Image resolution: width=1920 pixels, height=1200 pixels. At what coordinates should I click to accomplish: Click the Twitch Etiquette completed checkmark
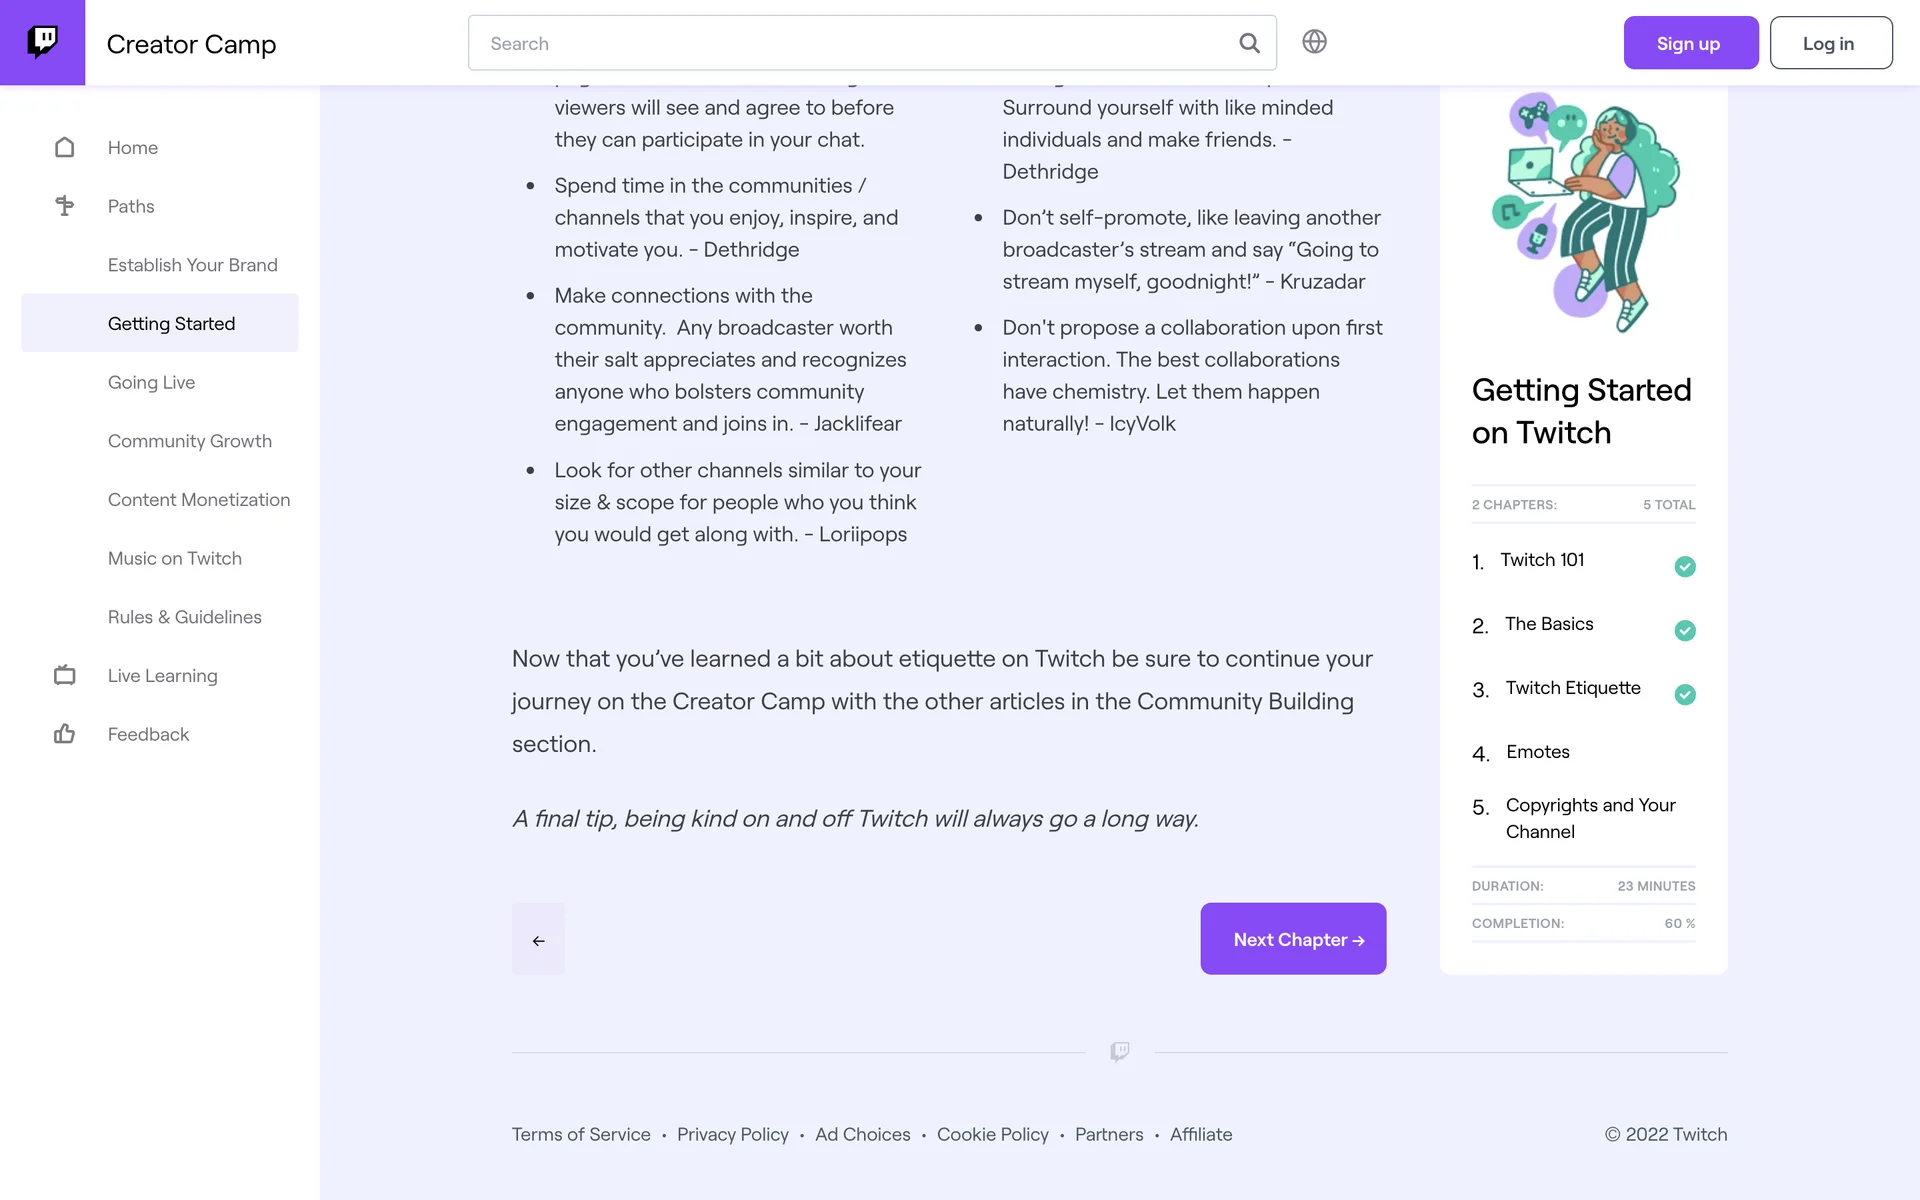tap(1685, 695)
